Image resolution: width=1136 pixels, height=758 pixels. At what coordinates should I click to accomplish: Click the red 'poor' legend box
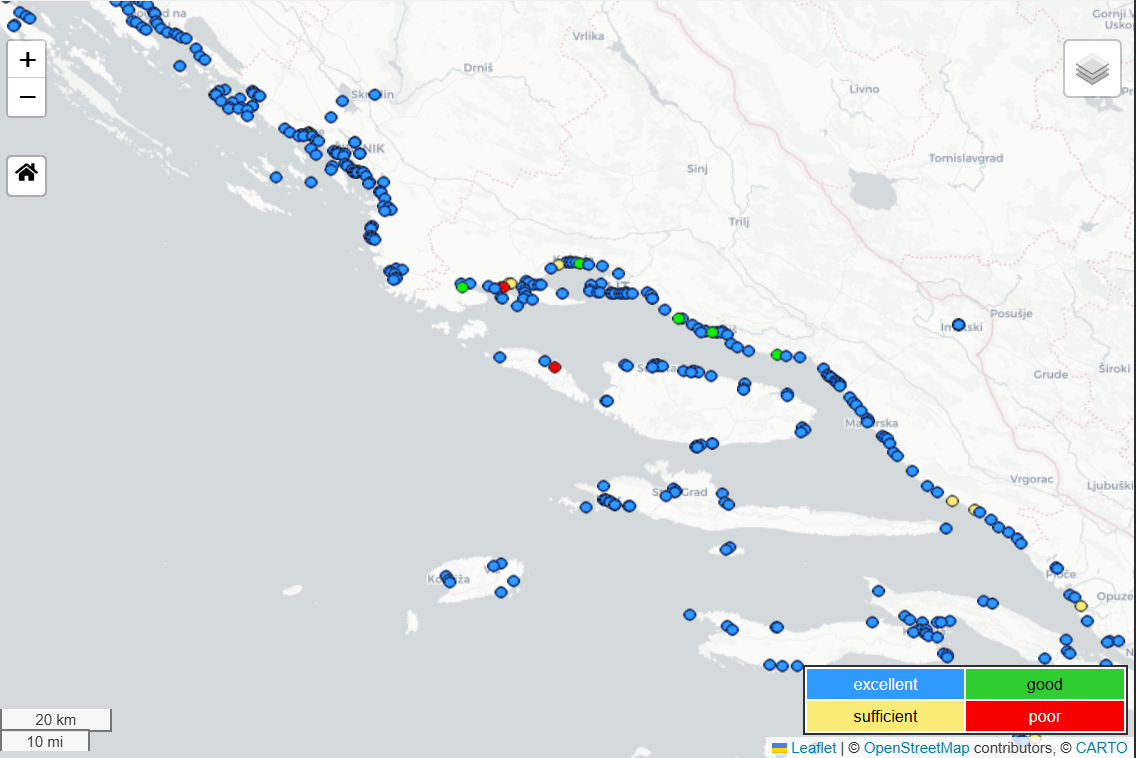point(1045,716)
